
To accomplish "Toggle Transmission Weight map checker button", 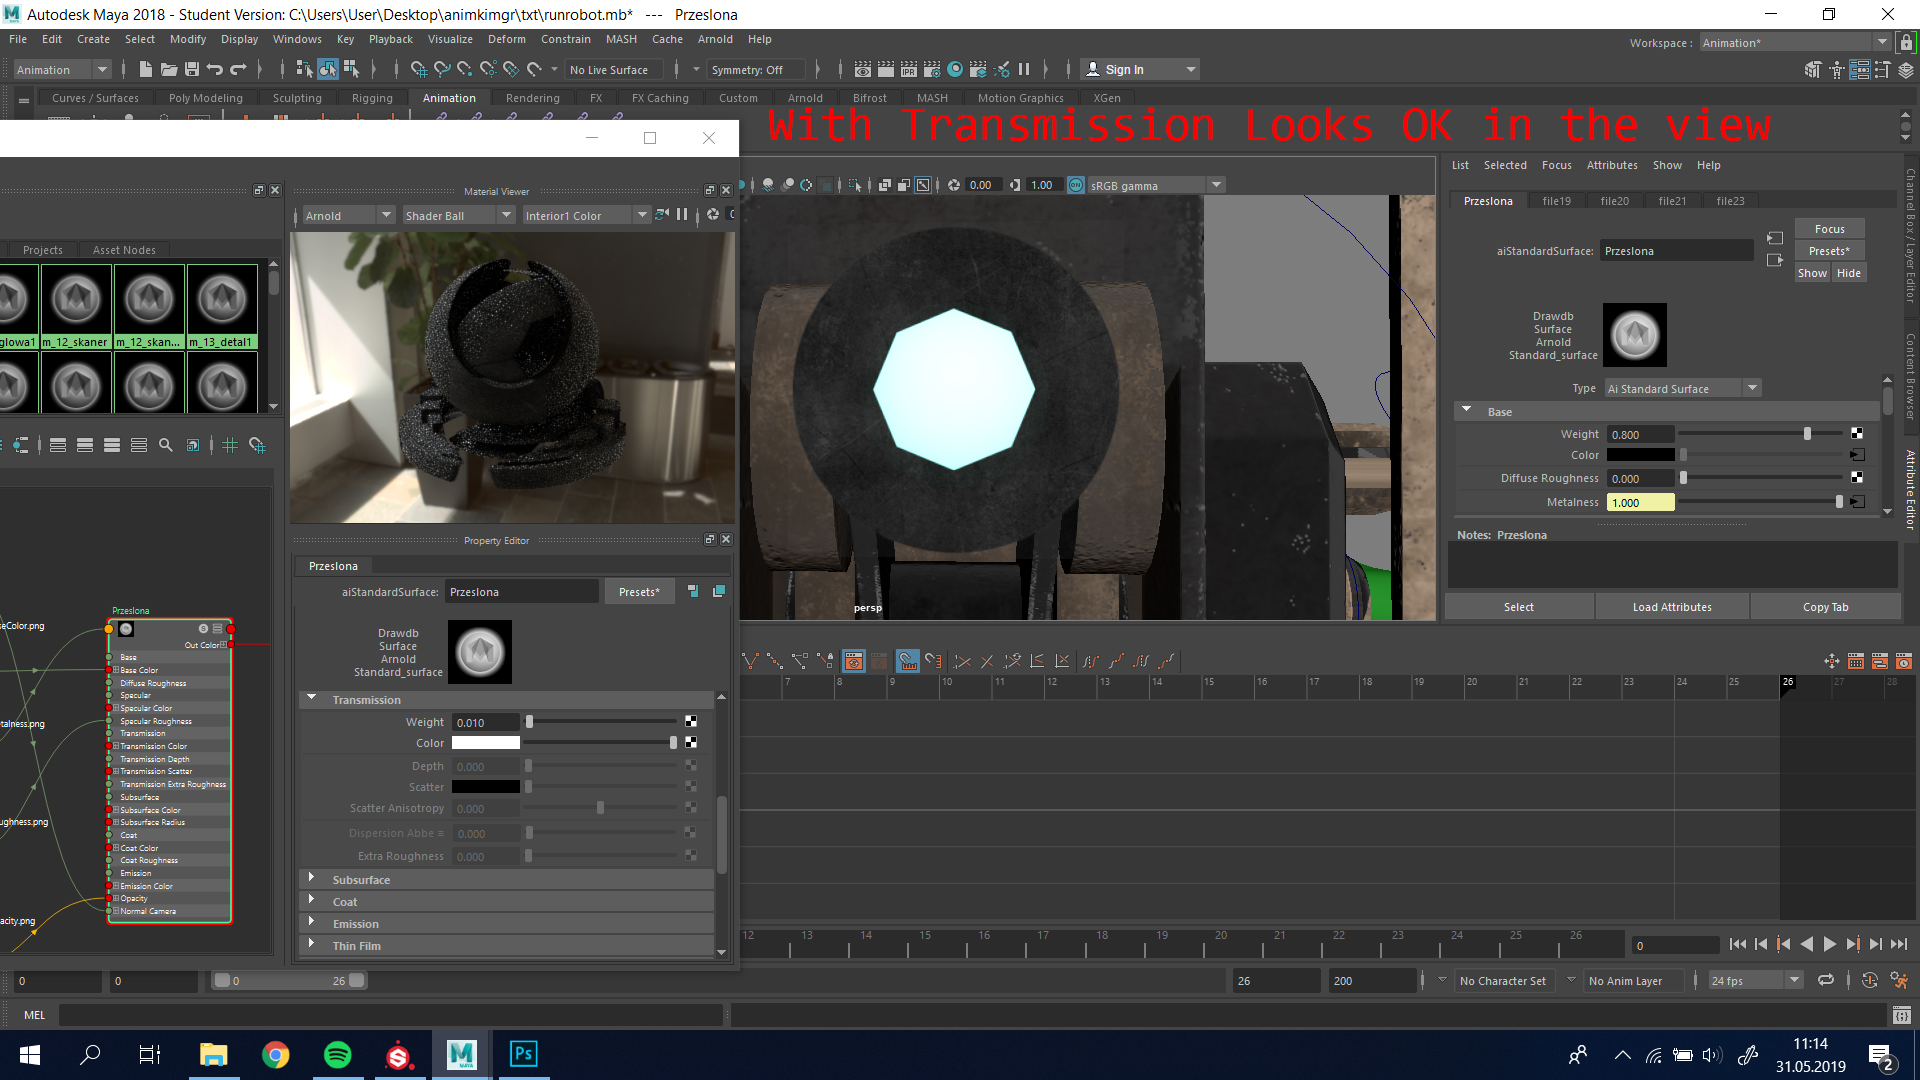I will tap(691, 722).
